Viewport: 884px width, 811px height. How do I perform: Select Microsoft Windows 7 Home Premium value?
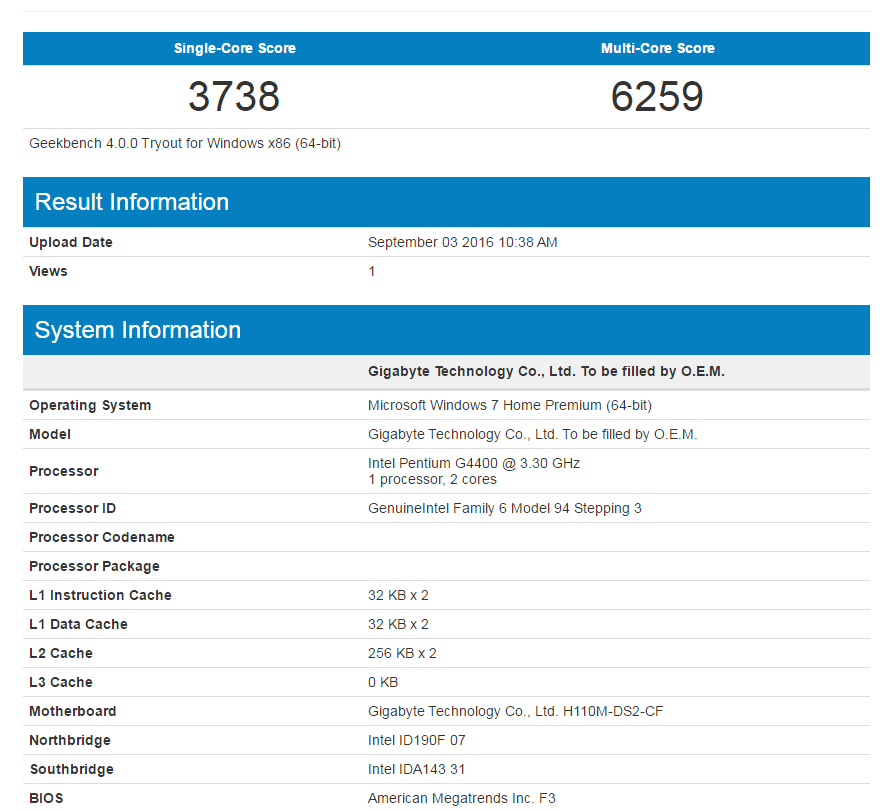pos(510,406)
